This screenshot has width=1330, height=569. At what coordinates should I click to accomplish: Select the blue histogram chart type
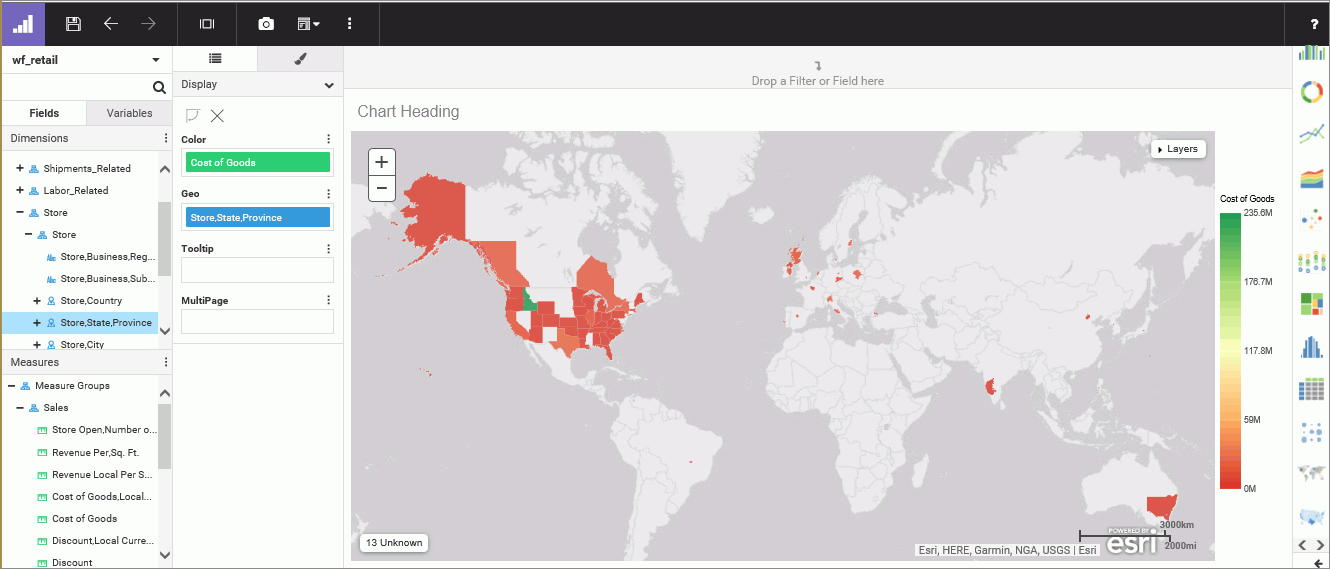[x=1312, y=346]
